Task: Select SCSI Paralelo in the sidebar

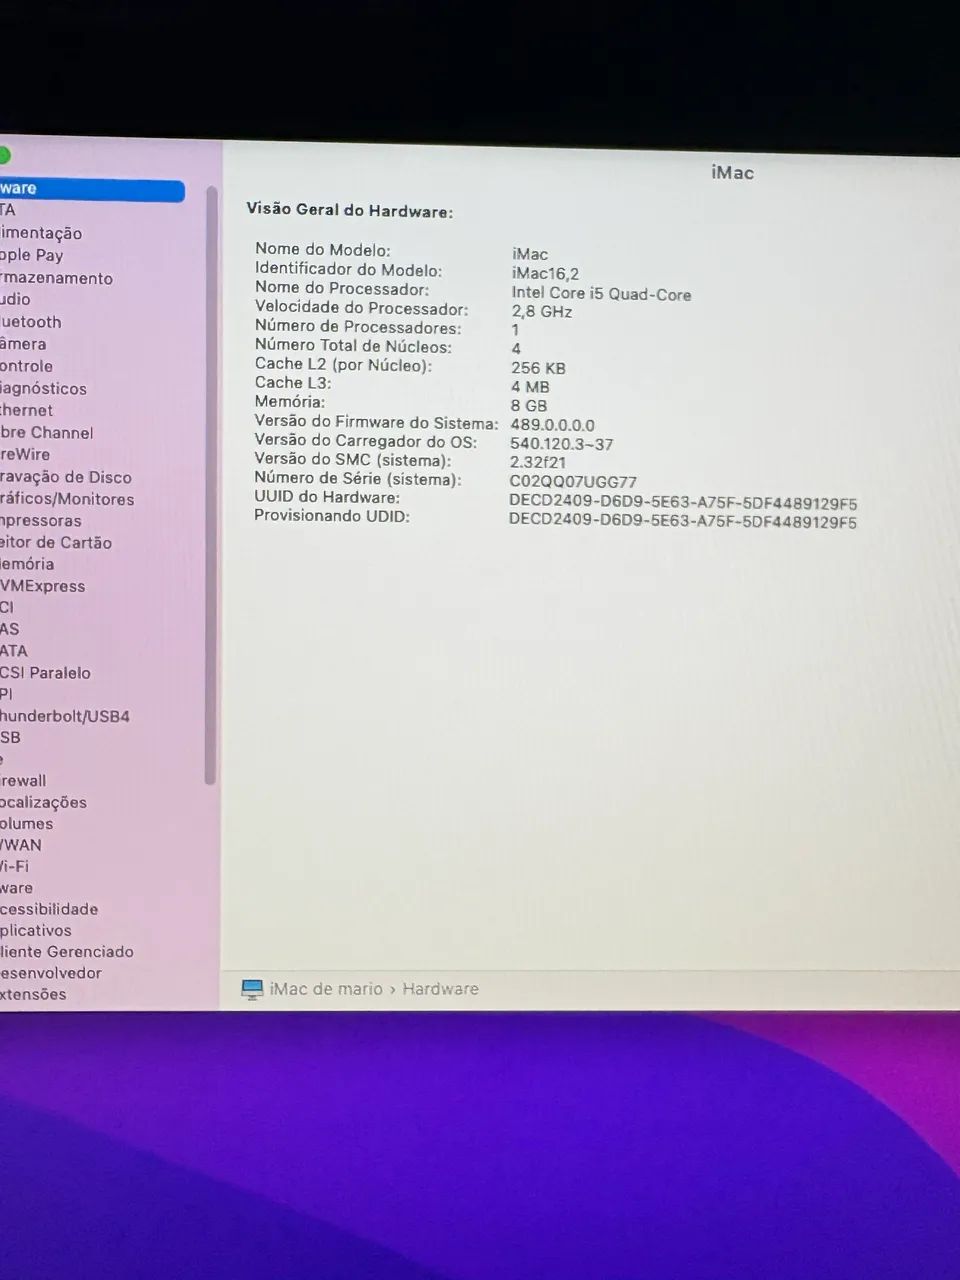Action: point(45,673)
